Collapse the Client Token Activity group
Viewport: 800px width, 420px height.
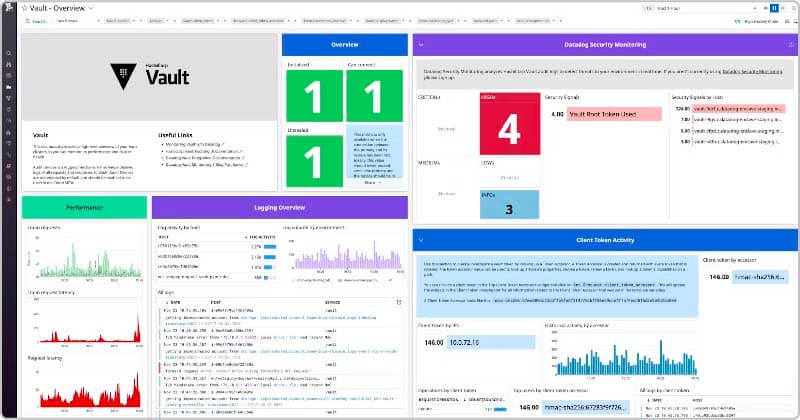click(x=420, y=240)
